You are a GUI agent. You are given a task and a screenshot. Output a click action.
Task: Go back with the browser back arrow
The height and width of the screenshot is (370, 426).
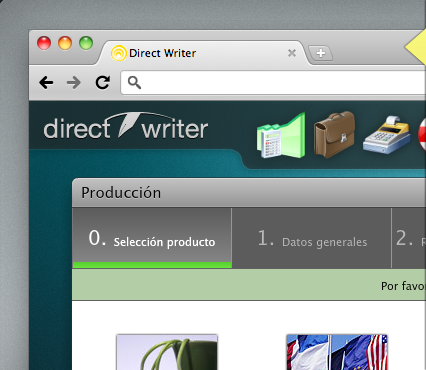coord(46,82)
